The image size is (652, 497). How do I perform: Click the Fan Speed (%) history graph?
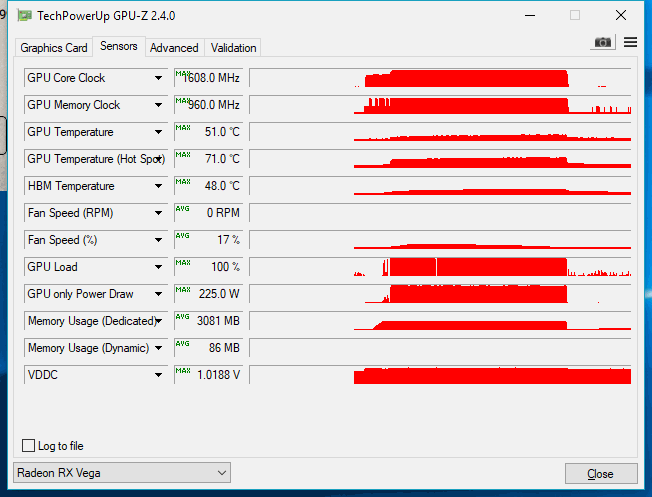point(440,240)
